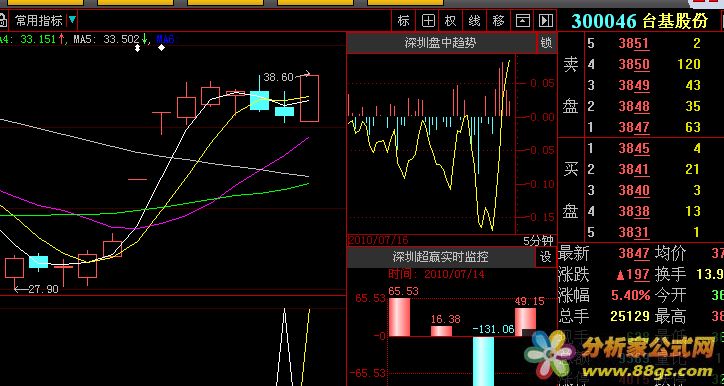Select the 深圳盘中趋势 panel header
724x386 pixels.
440,43
